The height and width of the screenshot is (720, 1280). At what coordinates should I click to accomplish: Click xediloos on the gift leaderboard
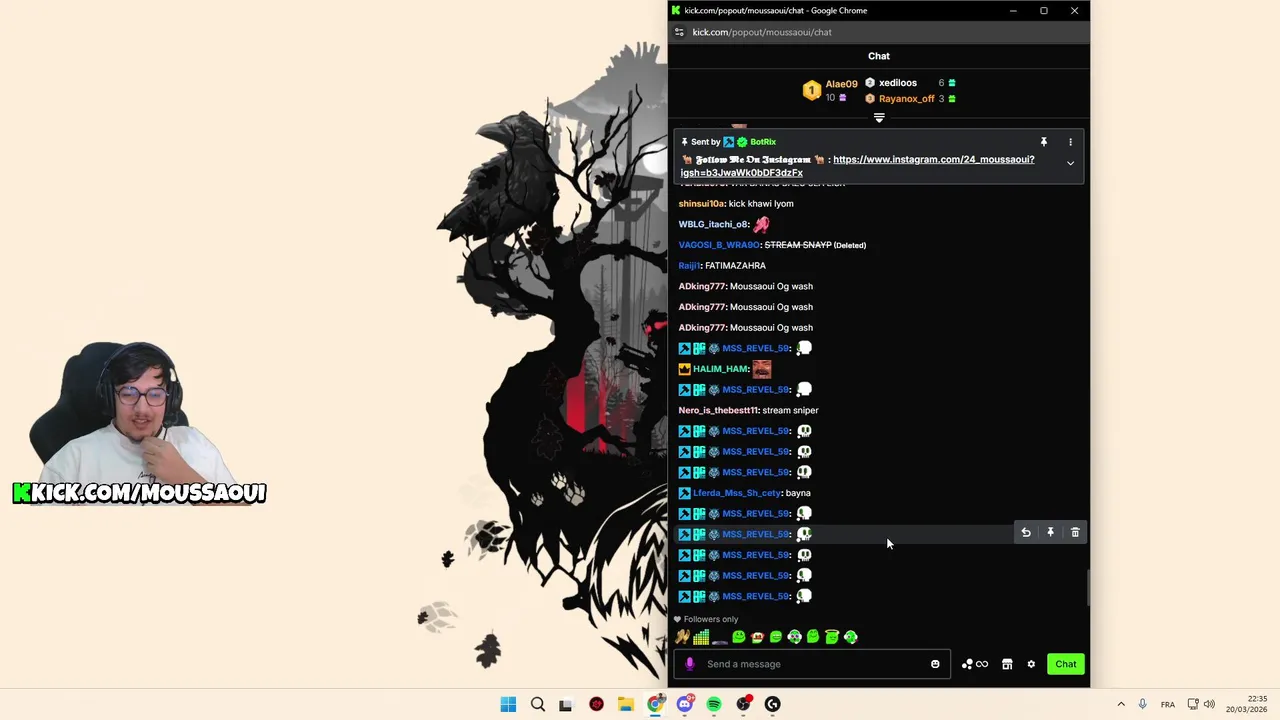898,83
